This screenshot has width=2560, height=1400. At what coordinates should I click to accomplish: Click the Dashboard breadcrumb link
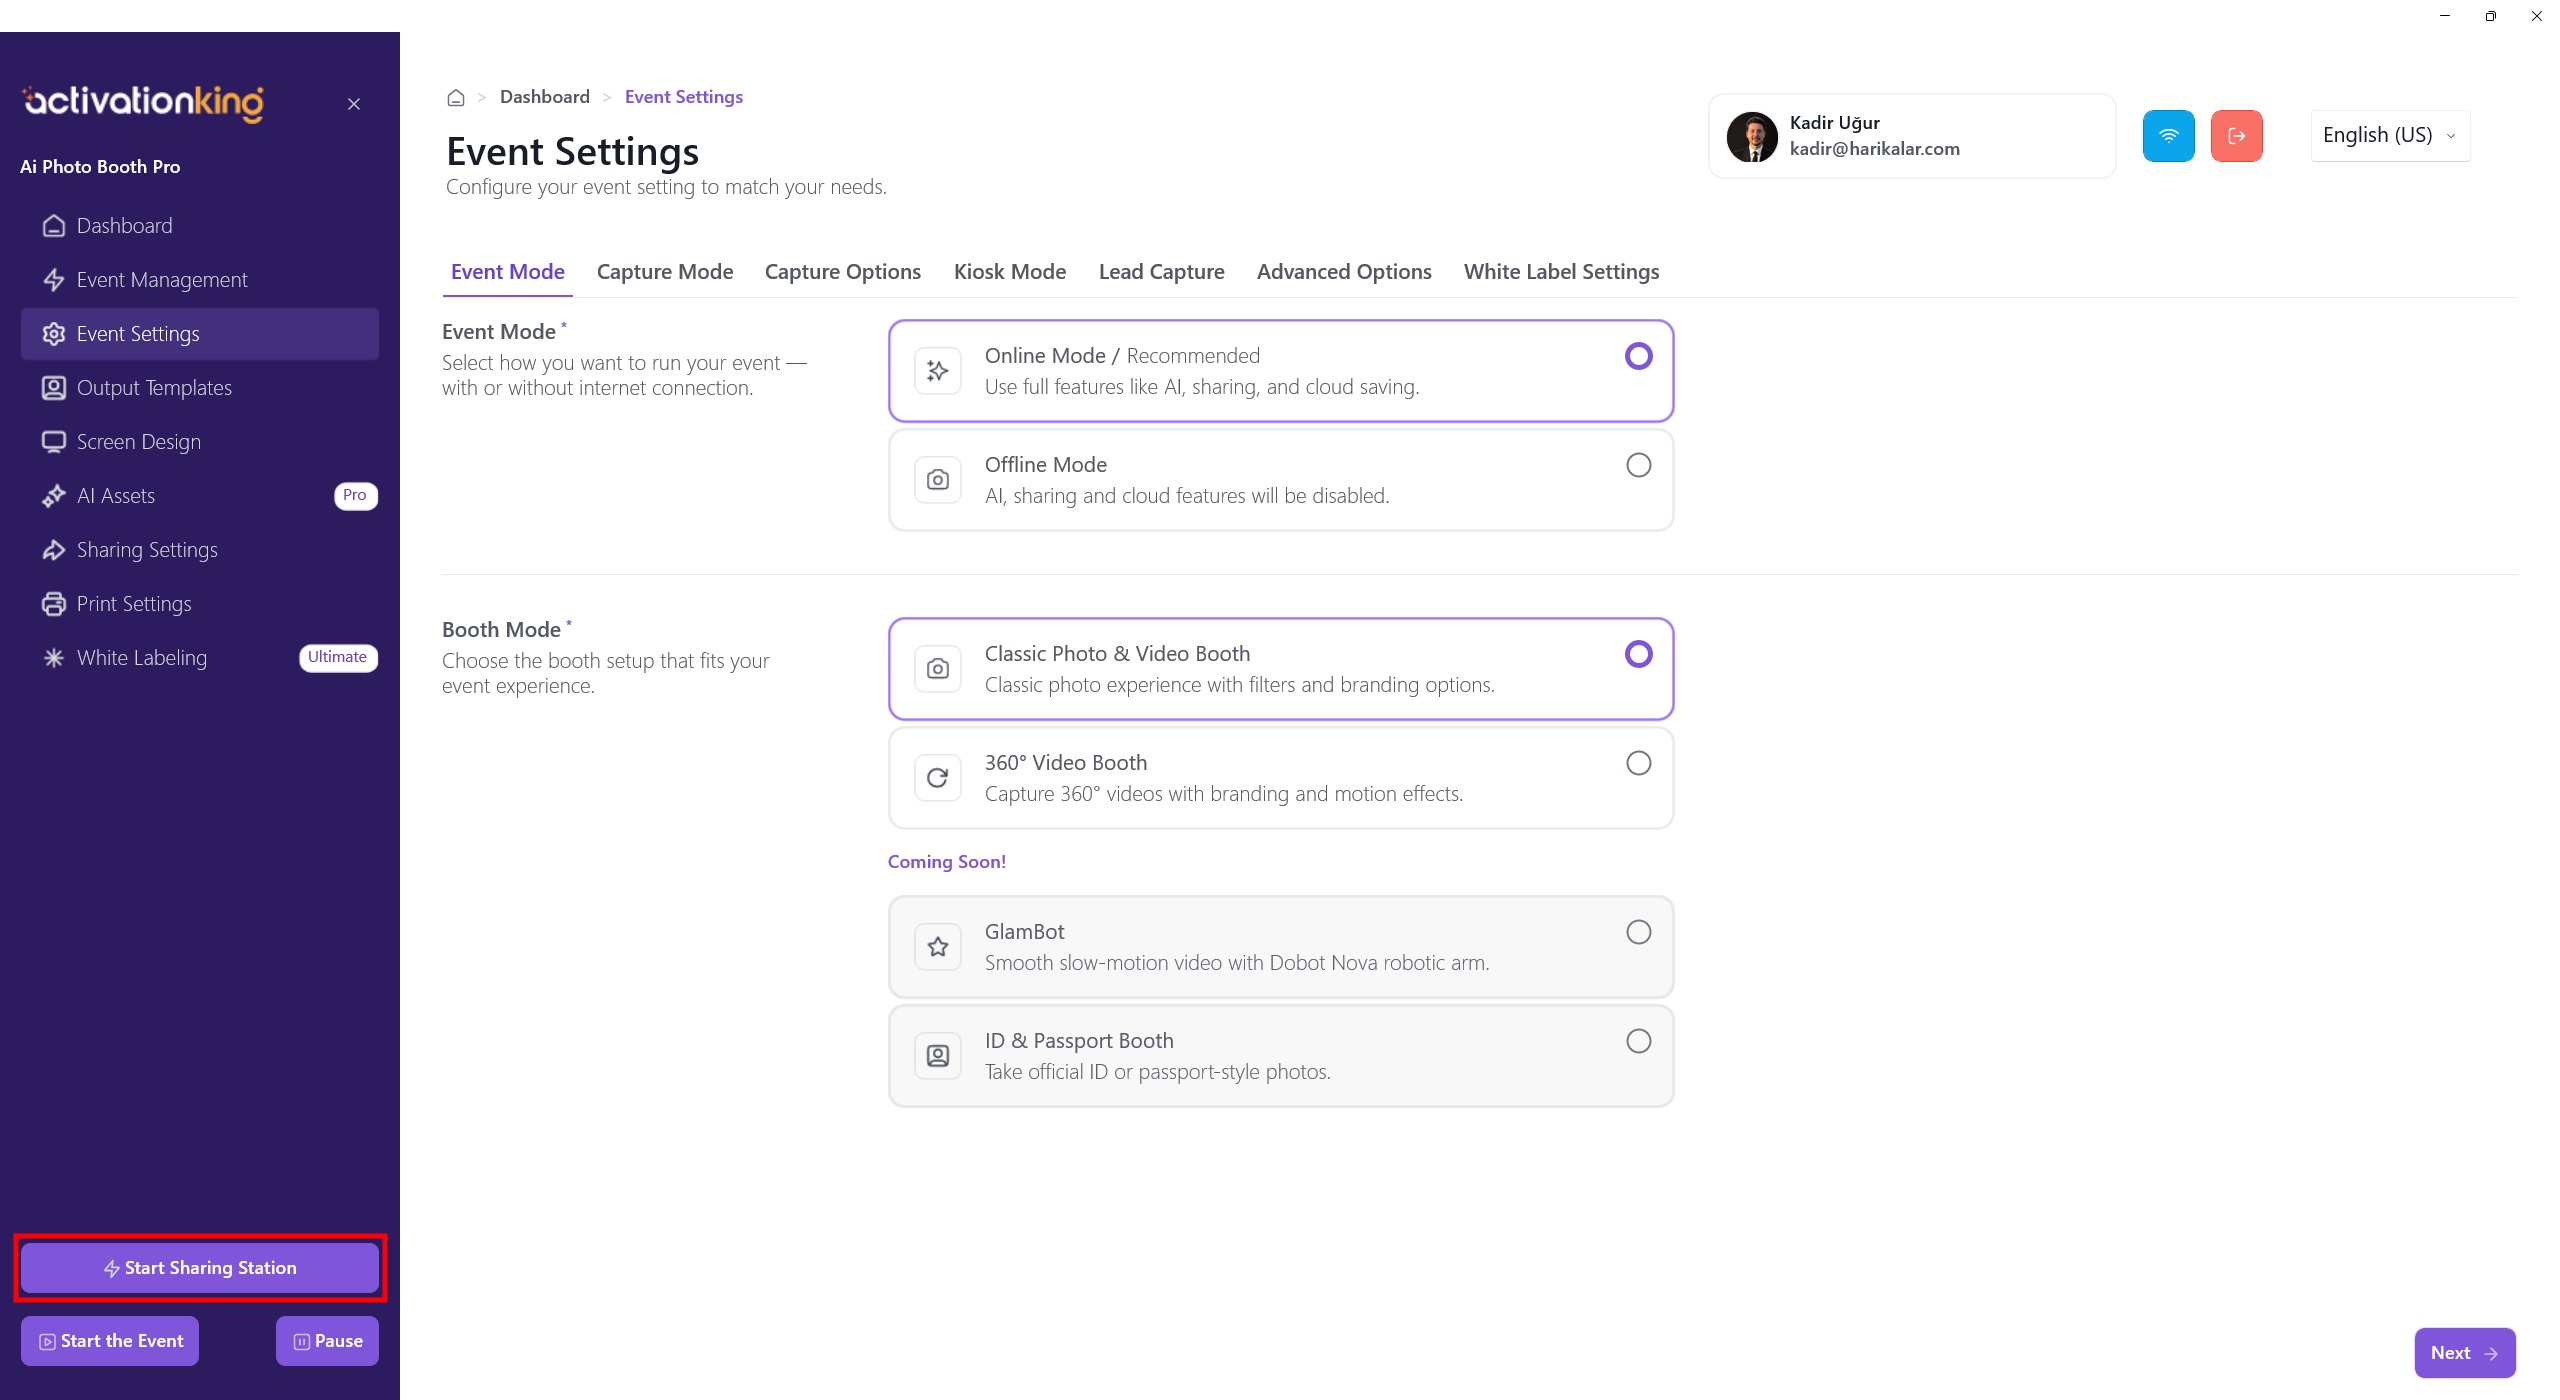pos(545,97)
